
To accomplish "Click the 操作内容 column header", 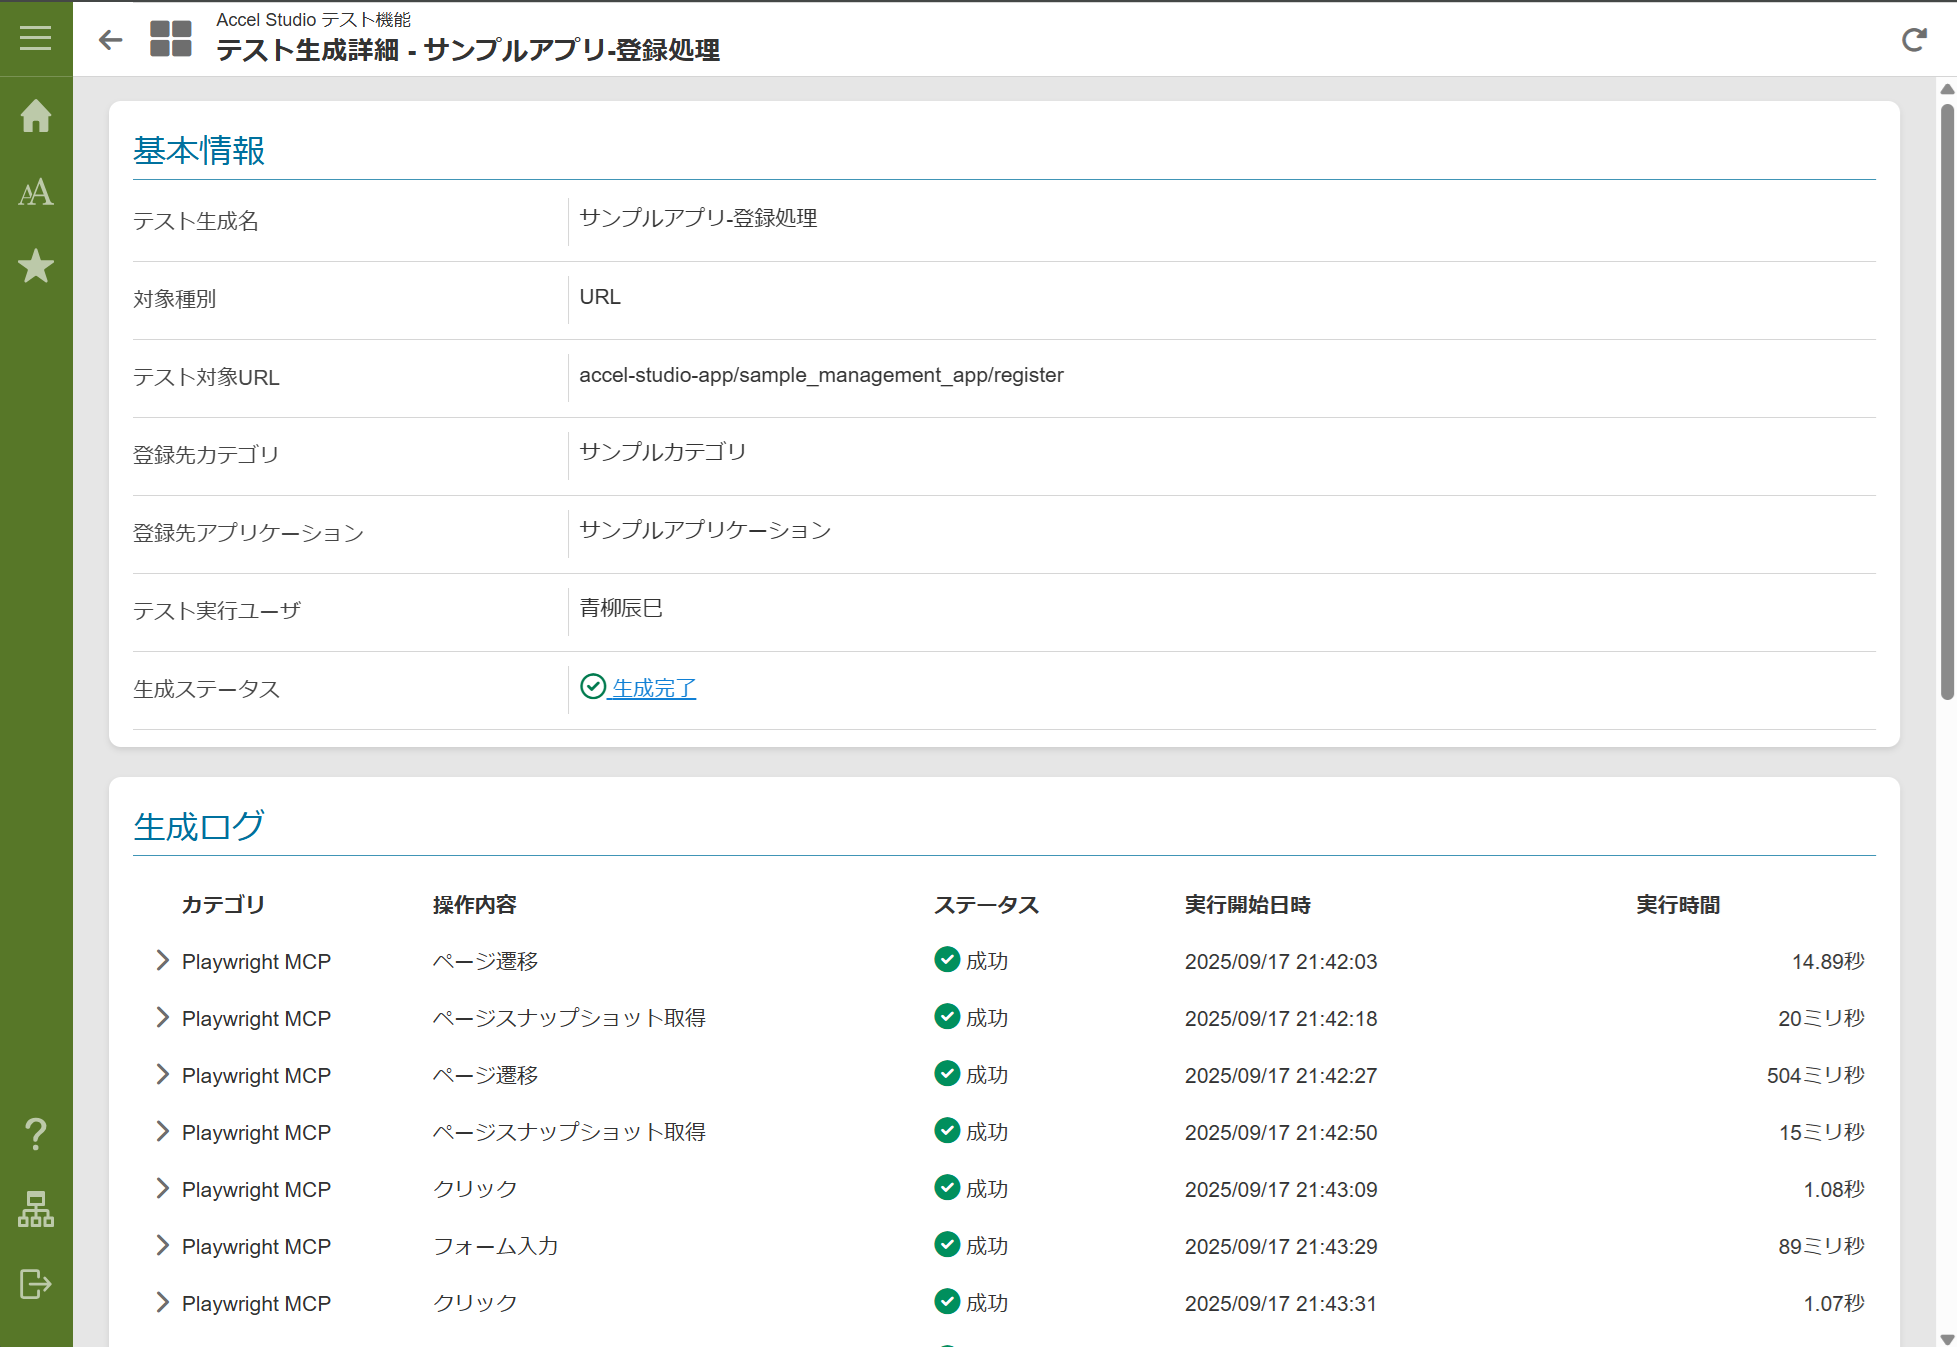I will click(474, 905).
